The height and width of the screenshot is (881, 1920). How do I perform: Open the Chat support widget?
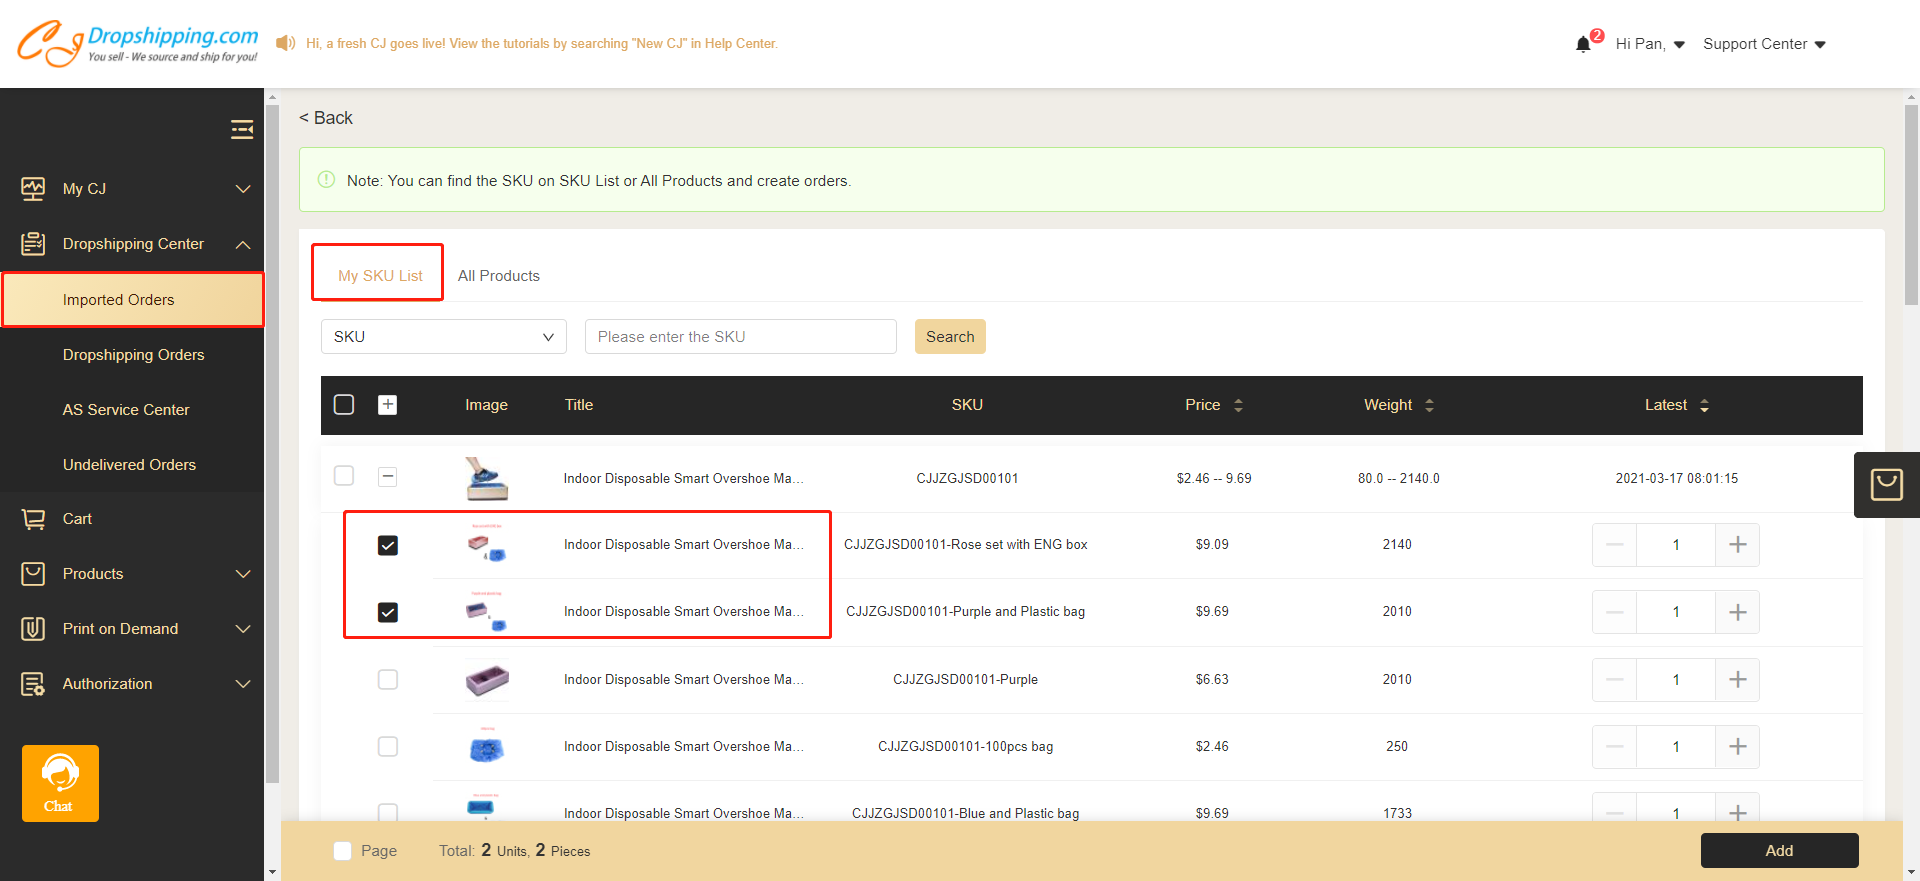(x=60, y=783)
